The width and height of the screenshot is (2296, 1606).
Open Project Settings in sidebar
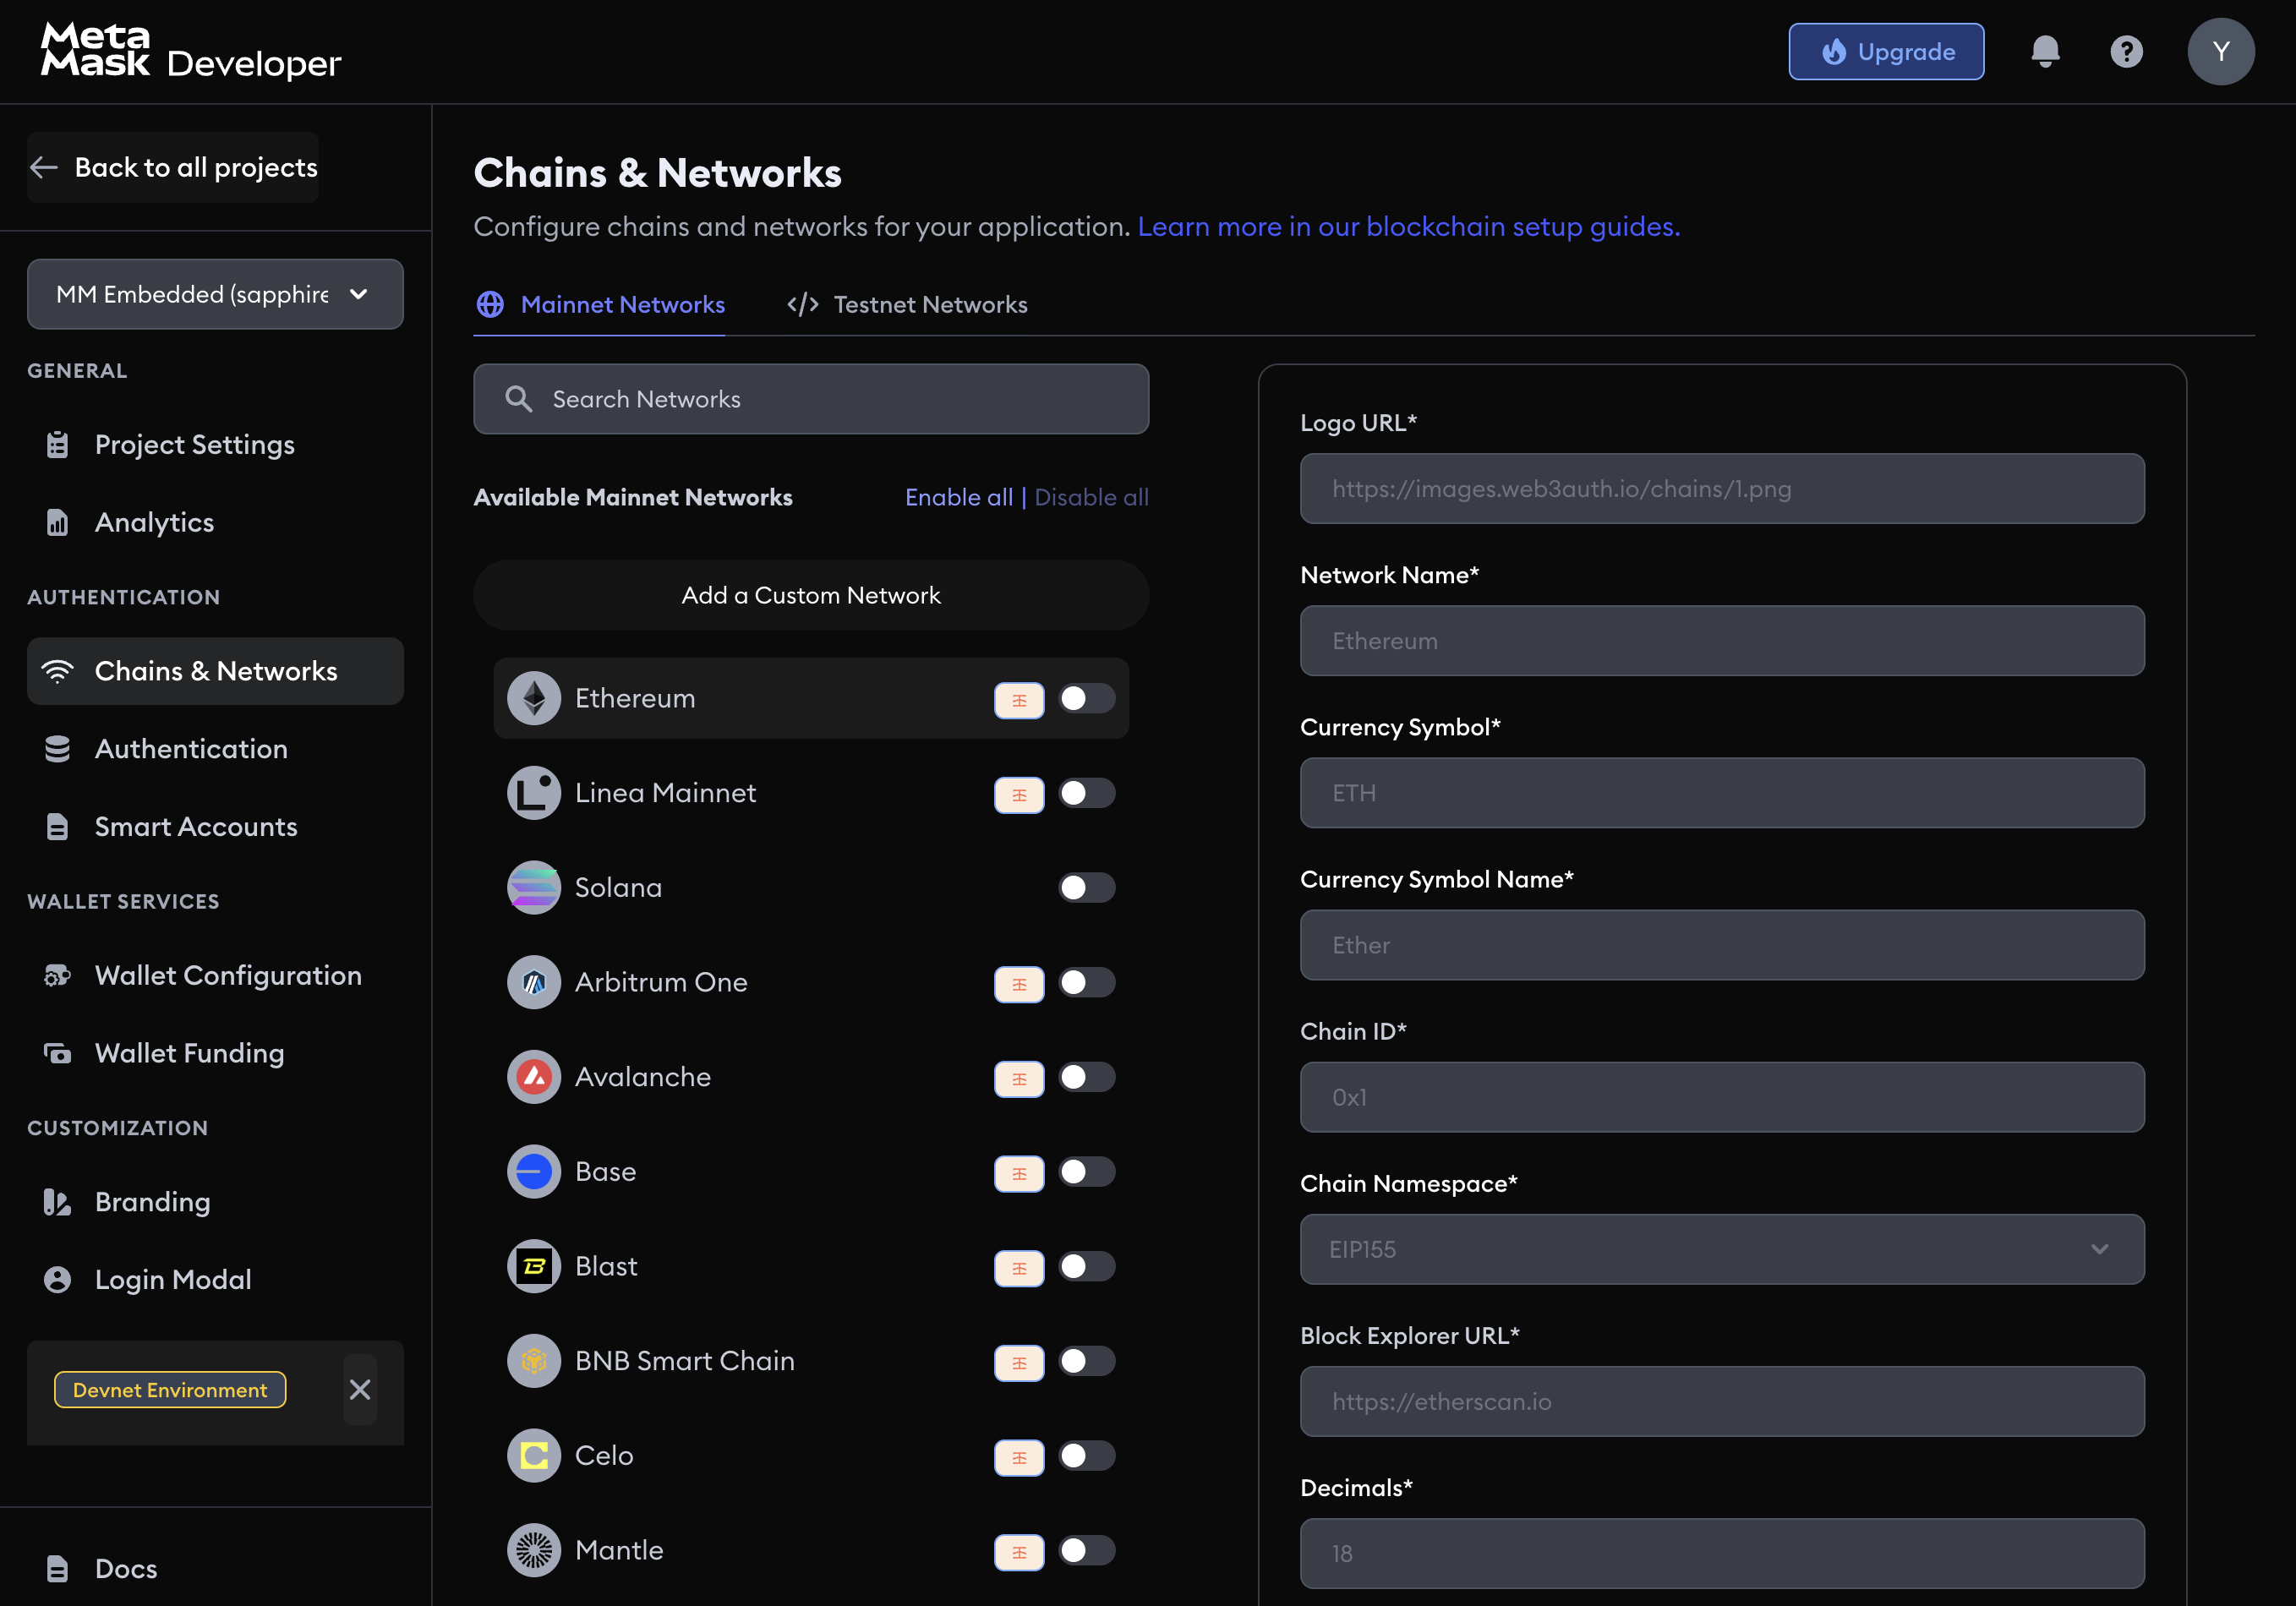point(215,445)
